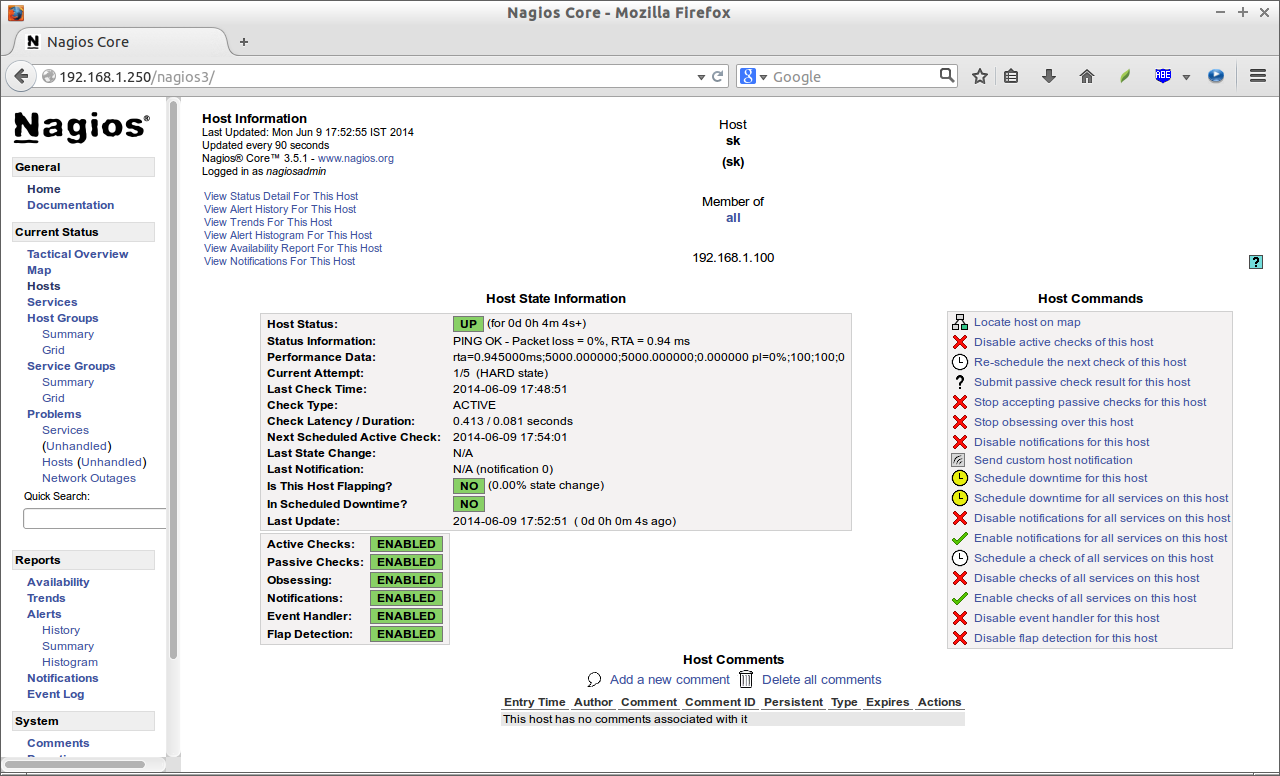This screenshot has width=1280, height=776.
Task: Click question mark icon for passive check result
Action: click(960, 382)
